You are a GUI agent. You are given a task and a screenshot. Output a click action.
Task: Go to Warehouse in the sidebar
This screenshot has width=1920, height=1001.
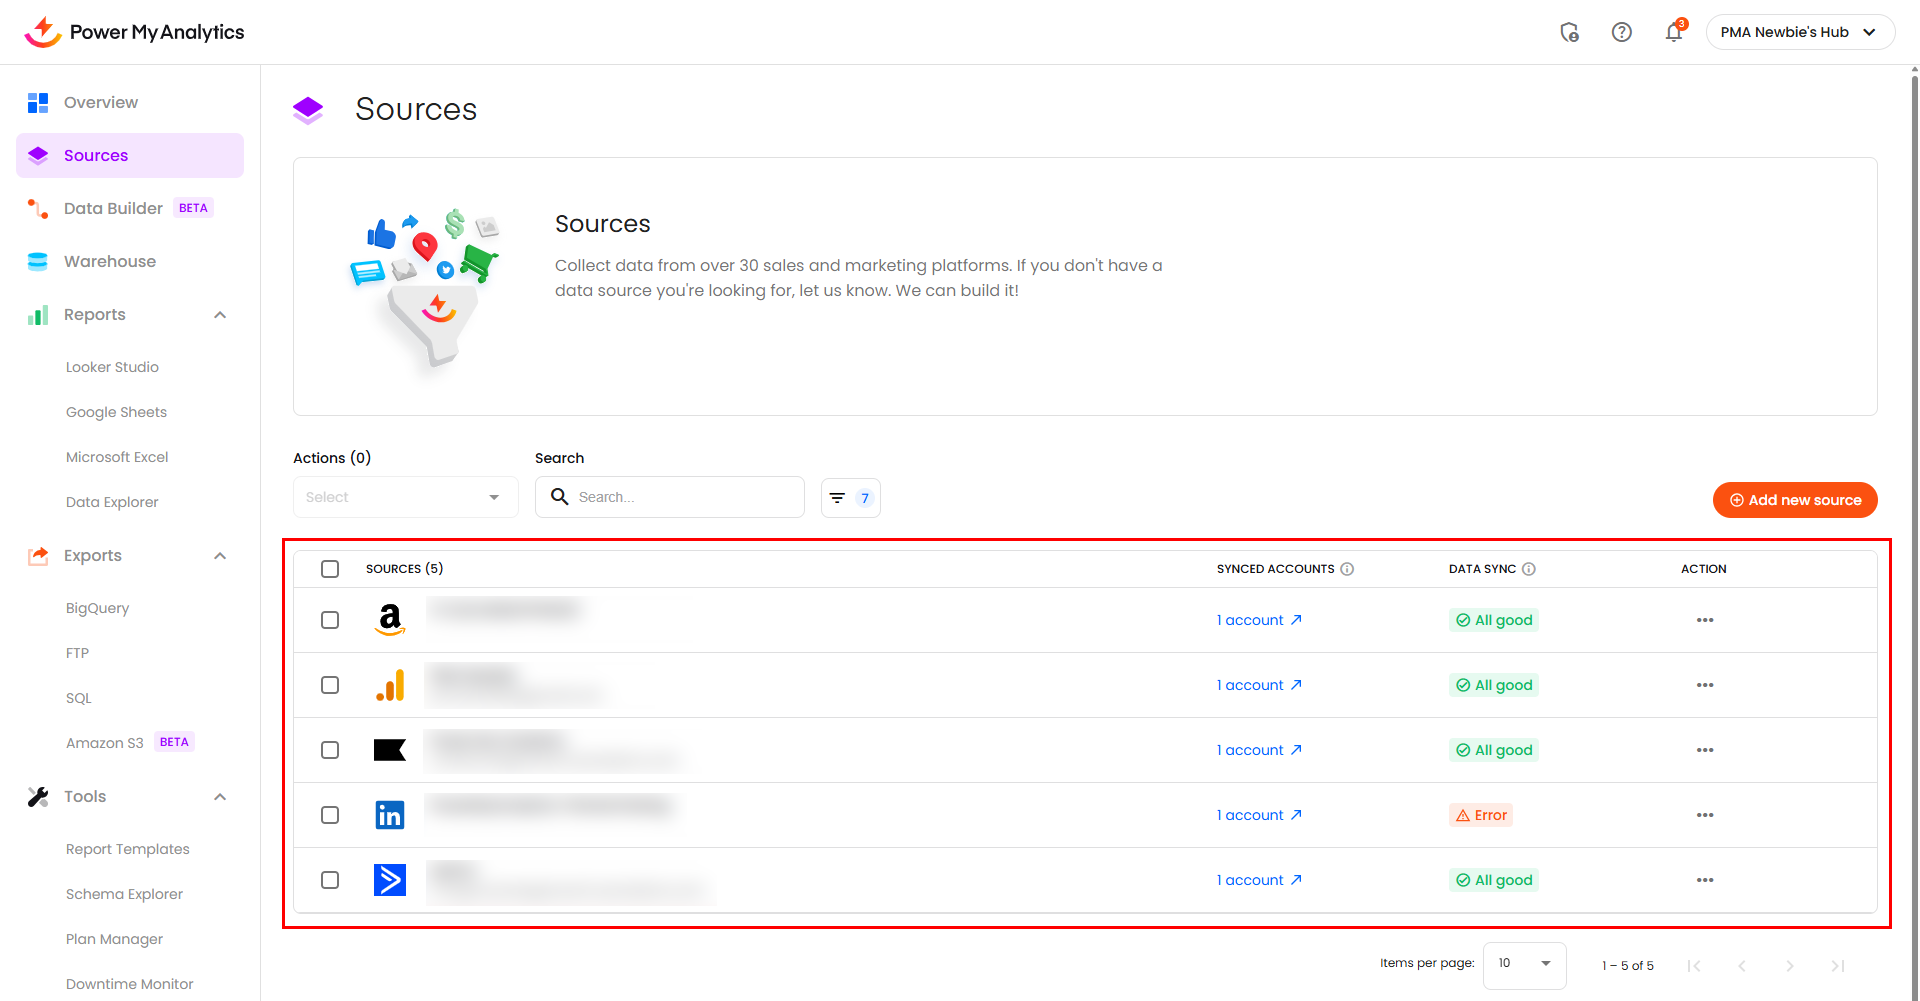point(110,261)
